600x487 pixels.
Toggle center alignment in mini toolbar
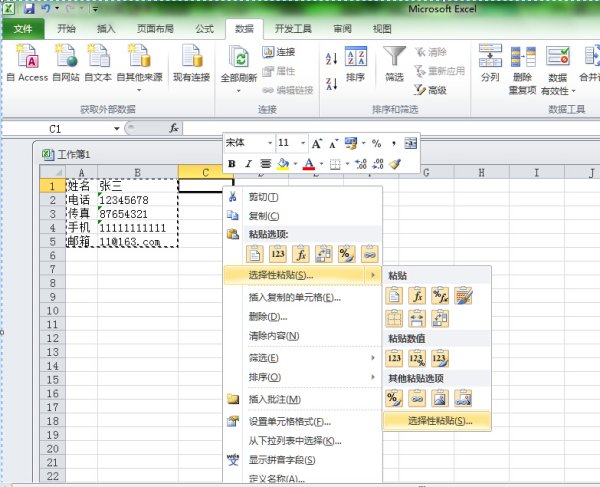[265, 164]
